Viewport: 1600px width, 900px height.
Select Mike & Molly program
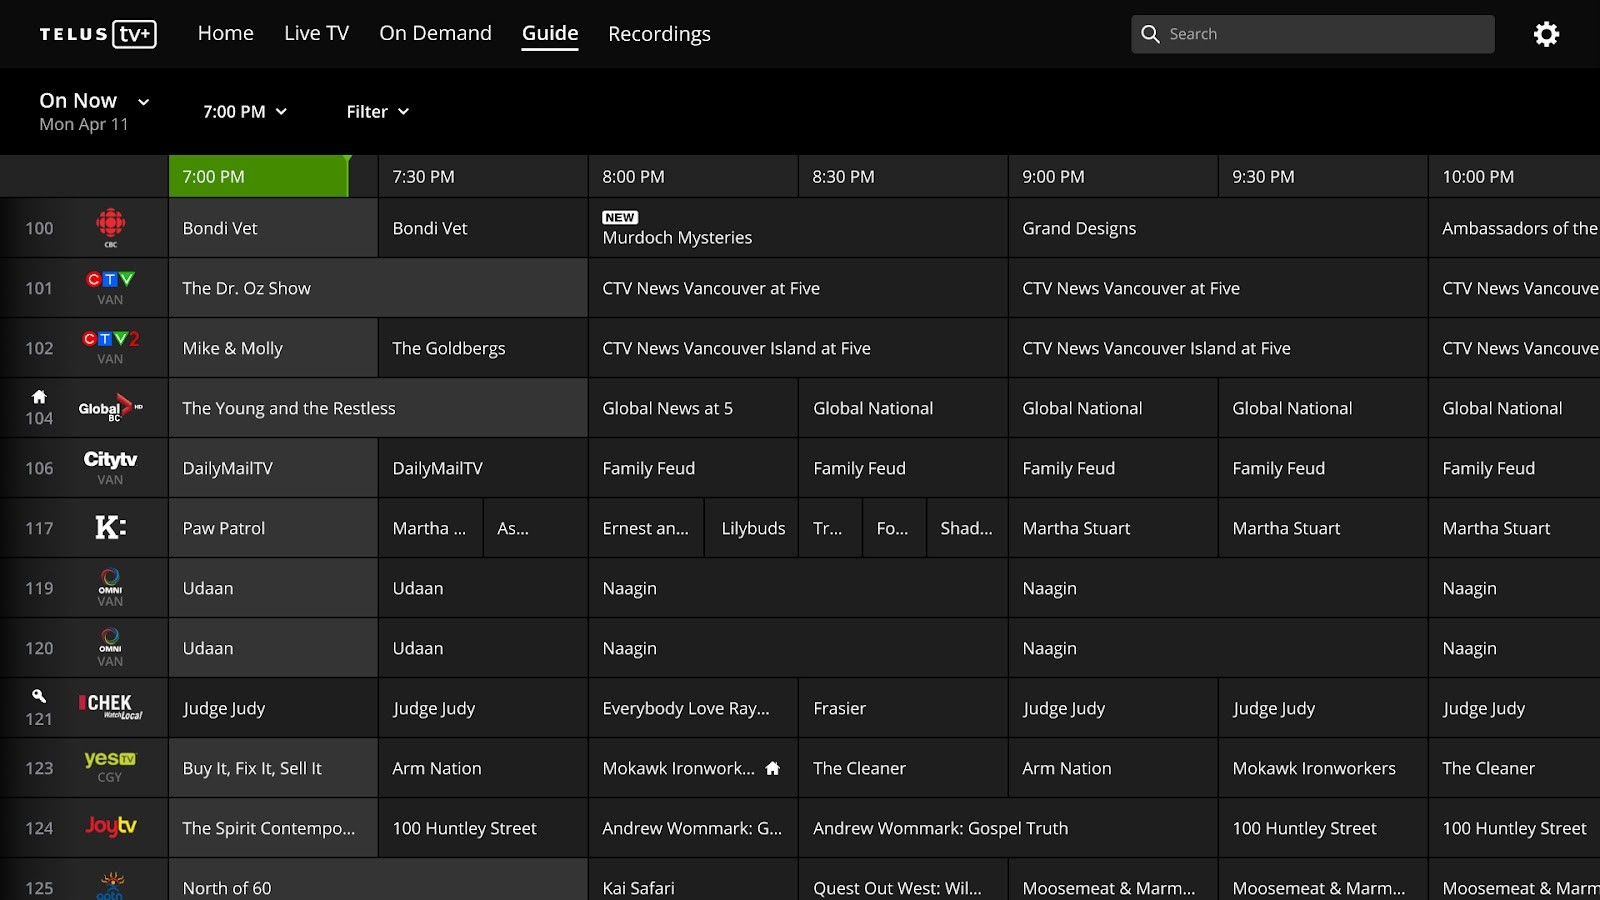pyautogui.click(x=273, y=348)
